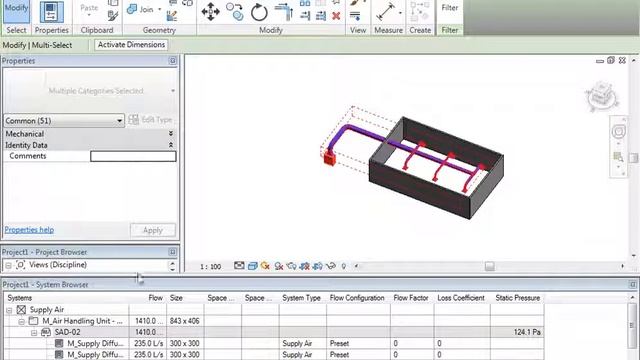Click the Linework tool in View panel
The height and width of the screenshot is (360, 640).
(x=355, y=16)
